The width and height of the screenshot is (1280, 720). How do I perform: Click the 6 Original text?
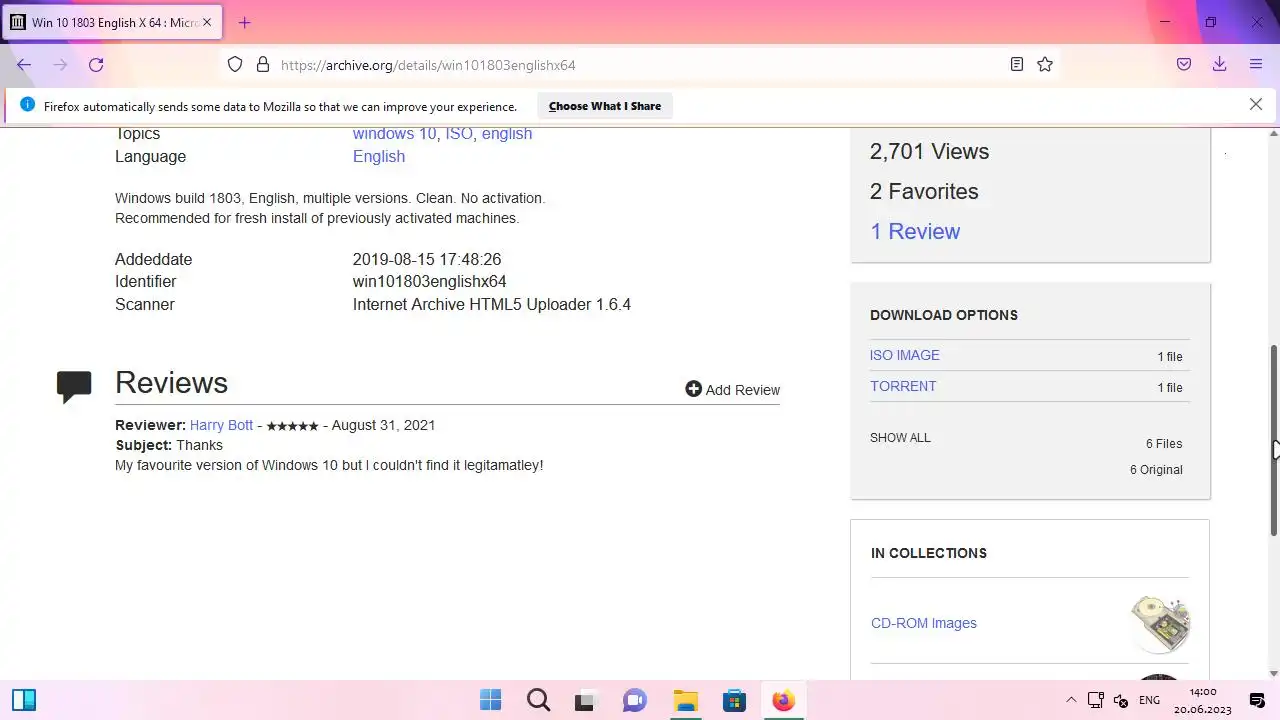[1156, 469]
